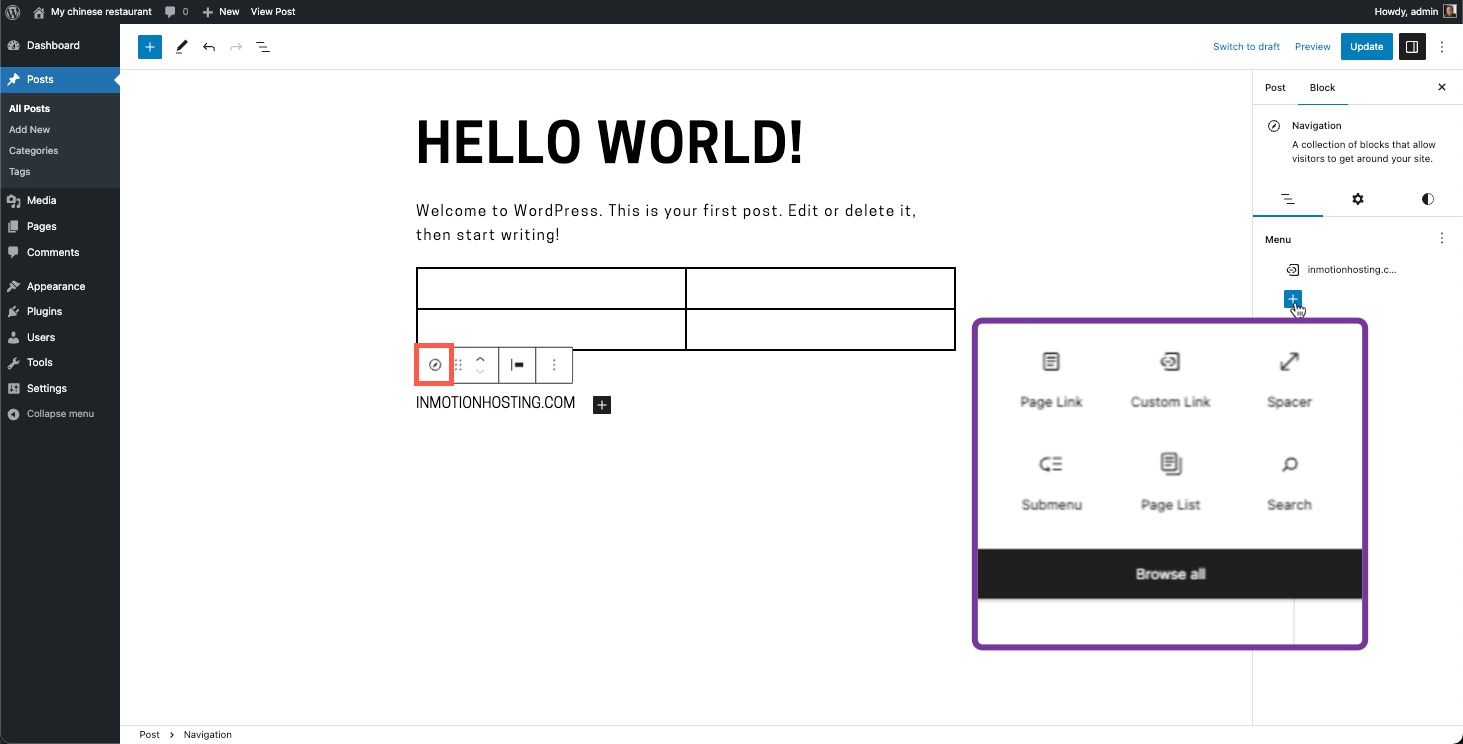This screenshot has height=744, width=1463.
Task: Open the editor Options three-dot menu
Action: click(1442, 47)
